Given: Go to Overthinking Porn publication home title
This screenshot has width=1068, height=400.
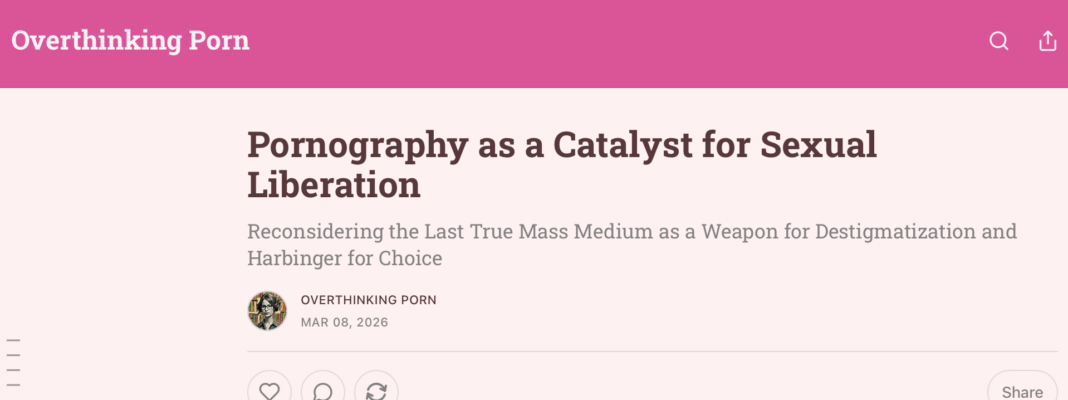Looking at the screenshot, I should [130, 41].
